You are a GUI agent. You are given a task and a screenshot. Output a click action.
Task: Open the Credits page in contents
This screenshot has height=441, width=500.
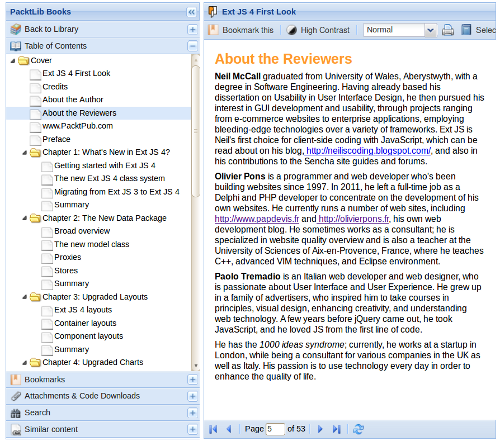click(55, 87)
